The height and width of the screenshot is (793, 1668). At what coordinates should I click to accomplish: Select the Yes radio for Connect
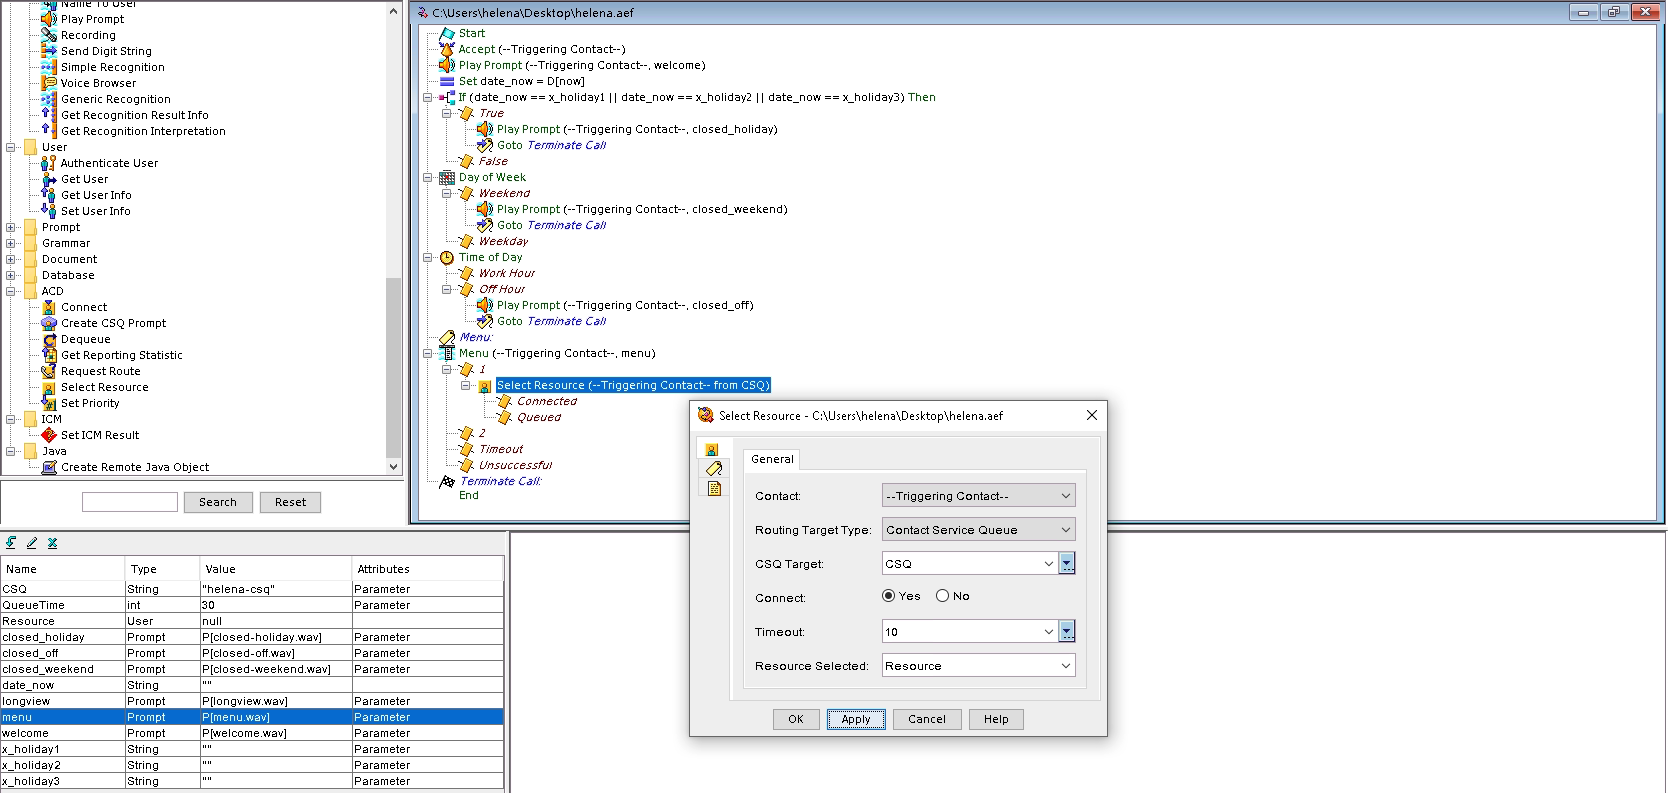point(889,596)
